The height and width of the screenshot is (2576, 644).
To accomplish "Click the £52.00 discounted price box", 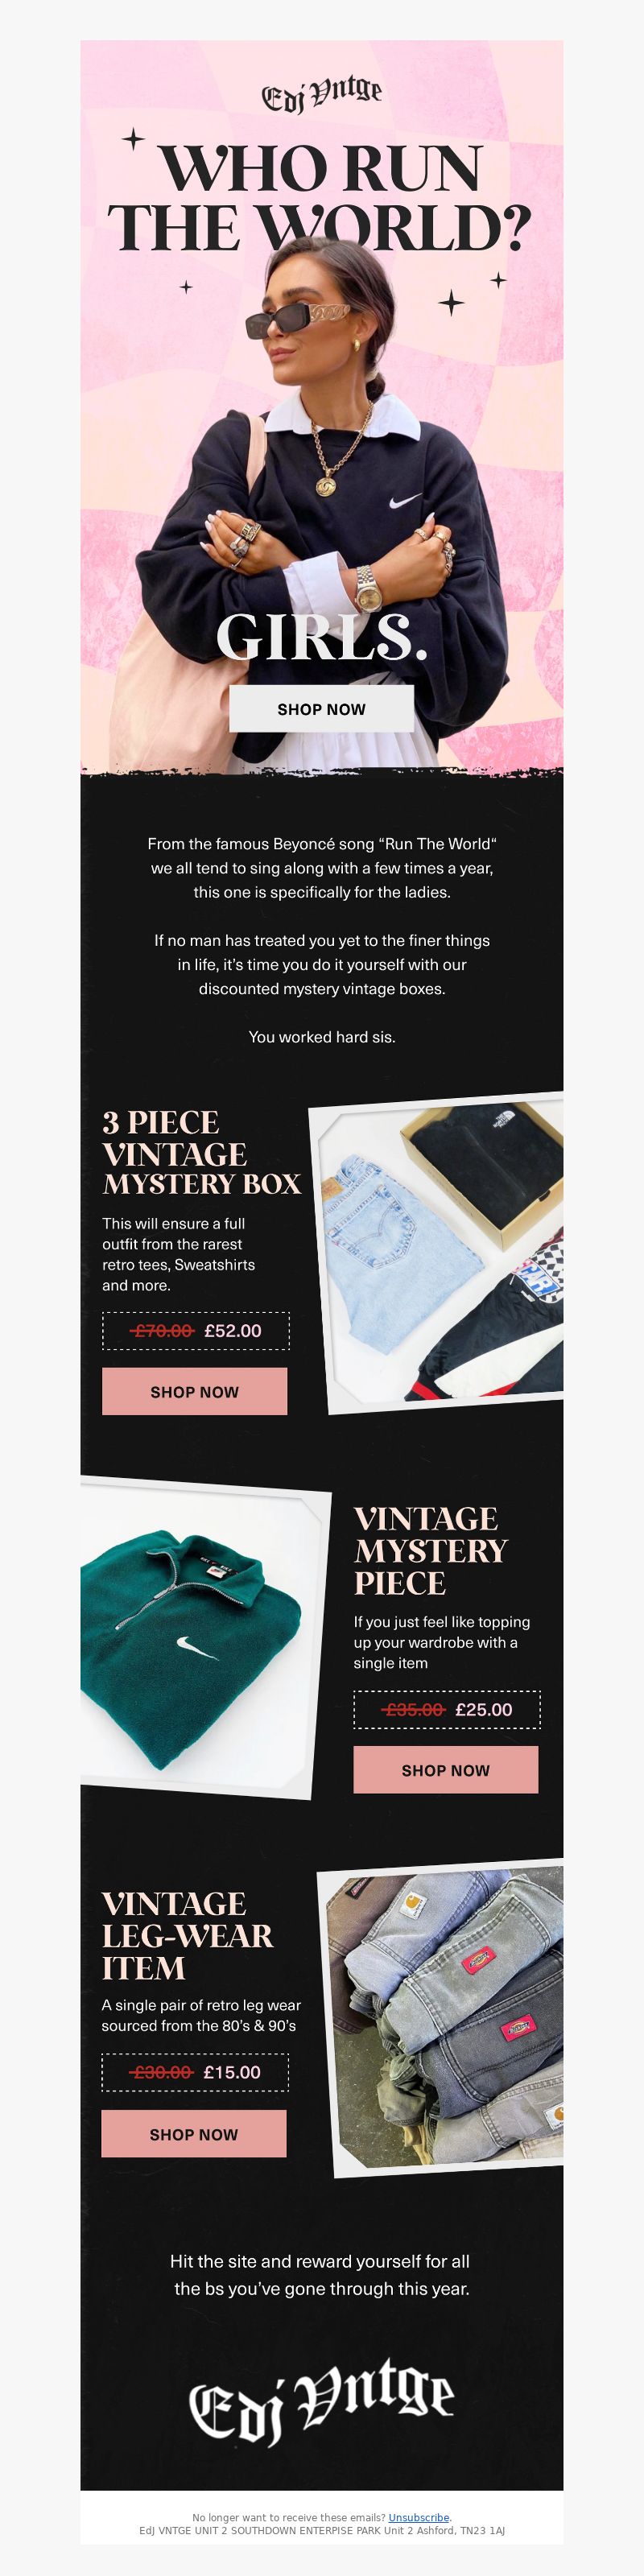I will tap(196, 1331).
